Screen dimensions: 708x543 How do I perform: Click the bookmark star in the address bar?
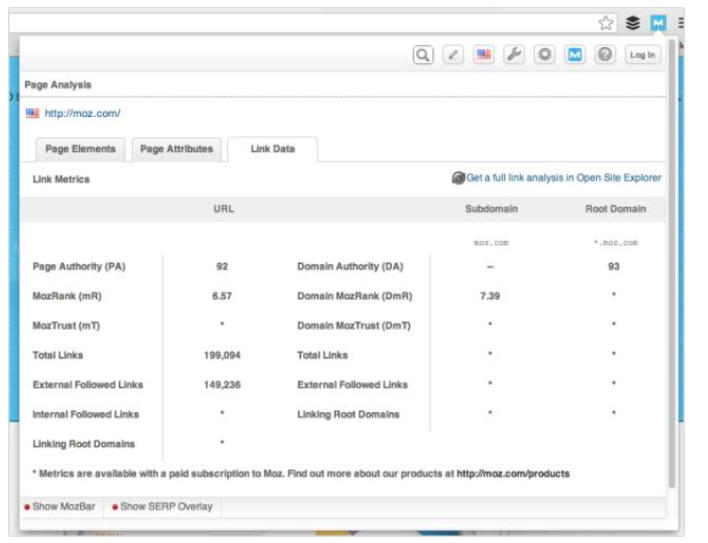tap(606, 23)
